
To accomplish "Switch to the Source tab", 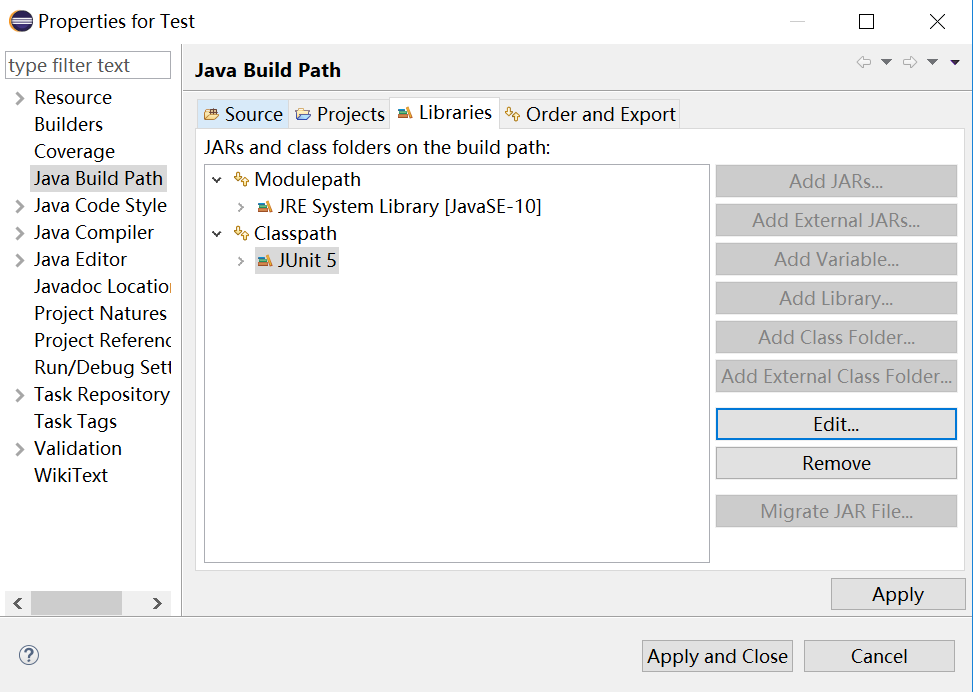I will tap(243, 114).
